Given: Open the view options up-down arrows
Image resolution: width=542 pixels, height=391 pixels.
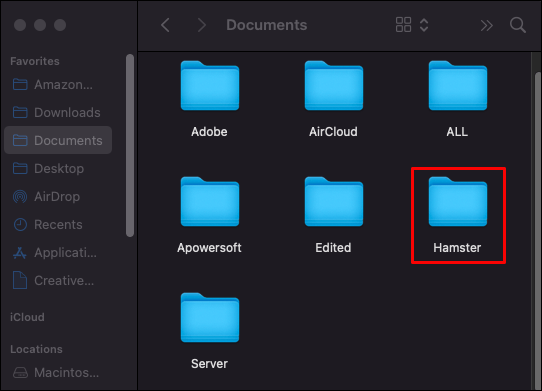Looking at the screenshot, I should point(424,25).
